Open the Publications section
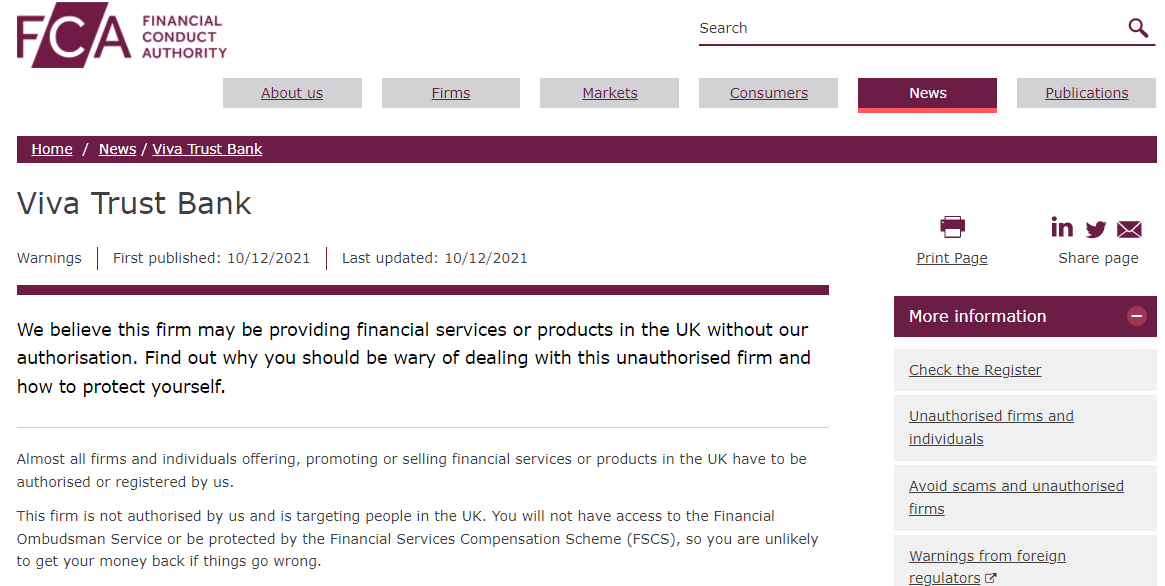Viewport: 1165px width, 586px height. tap(1086, 93)
